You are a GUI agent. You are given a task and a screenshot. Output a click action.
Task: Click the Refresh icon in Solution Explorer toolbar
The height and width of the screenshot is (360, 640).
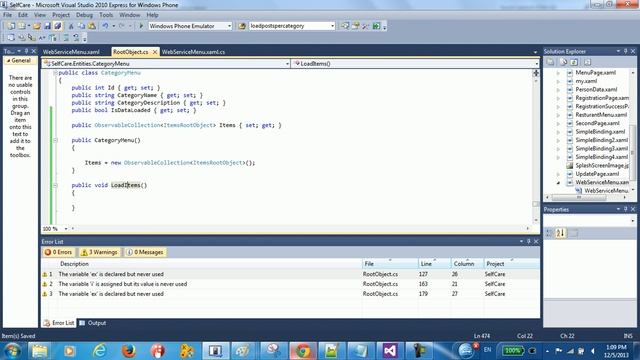574,62
